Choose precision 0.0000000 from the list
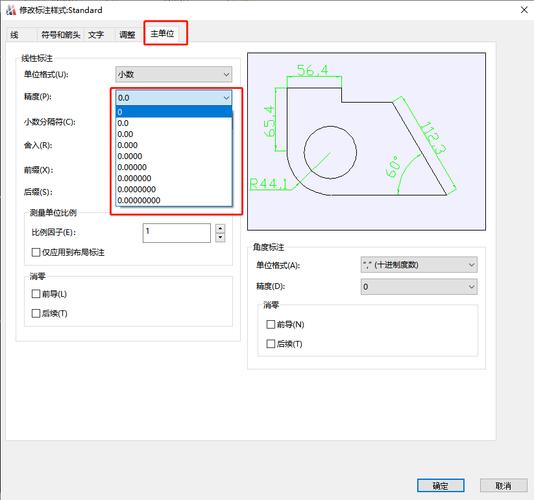Viewport: 534px width, 500px height. pyautogui.click(x=174, y=189)
